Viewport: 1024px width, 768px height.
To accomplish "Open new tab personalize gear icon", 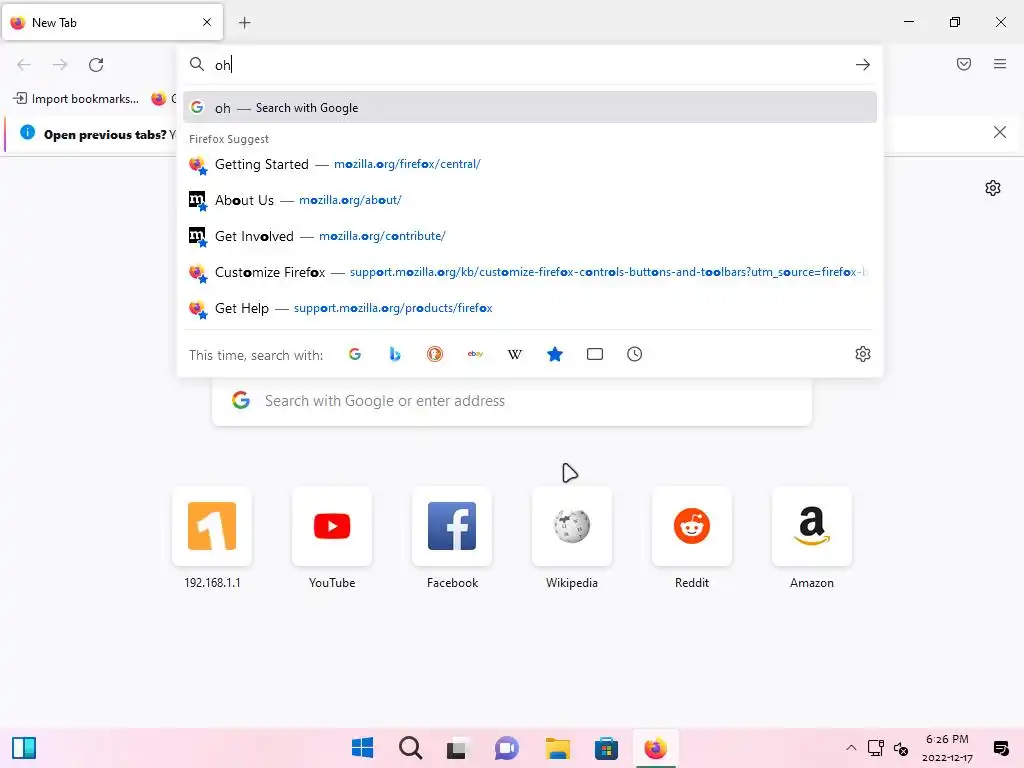I will (x=993, y=188).
